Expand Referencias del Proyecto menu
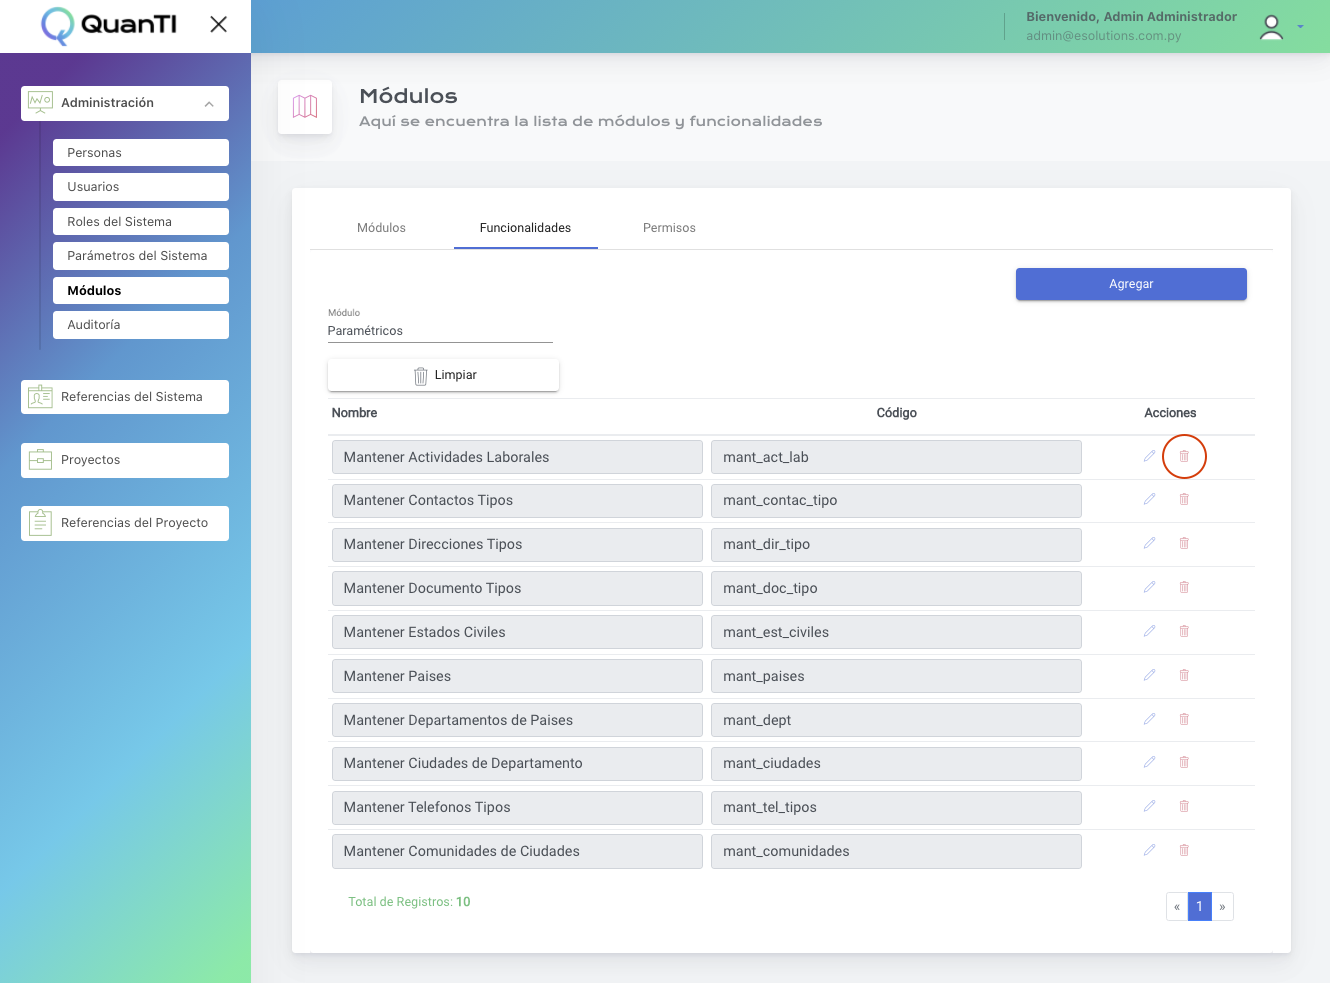This screenshot has width=1330, height=983. click(x=125, y=523)
